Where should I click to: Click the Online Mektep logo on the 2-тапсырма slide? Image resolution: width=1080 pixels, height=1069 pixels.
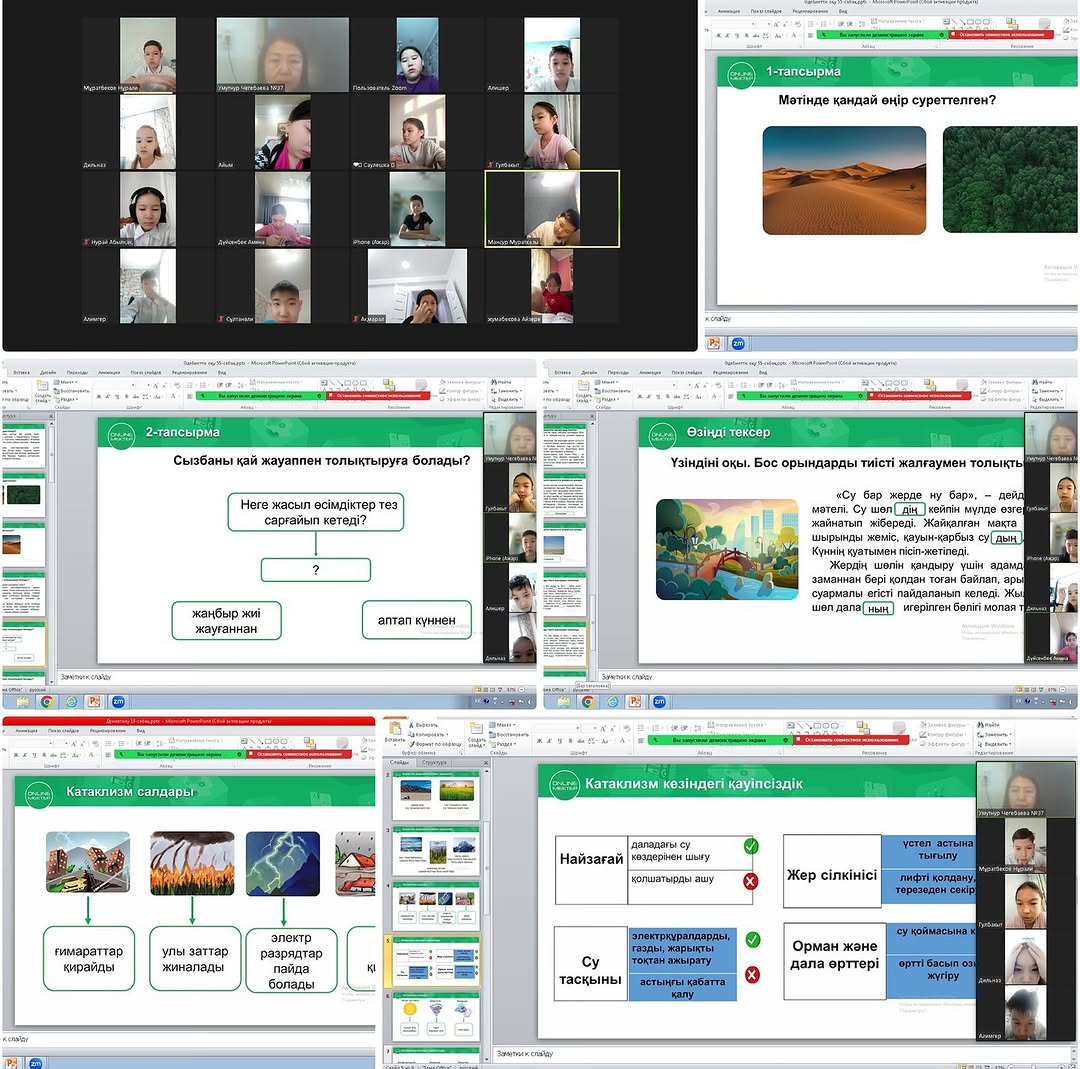pyautogui.click(x=121, y=437)
